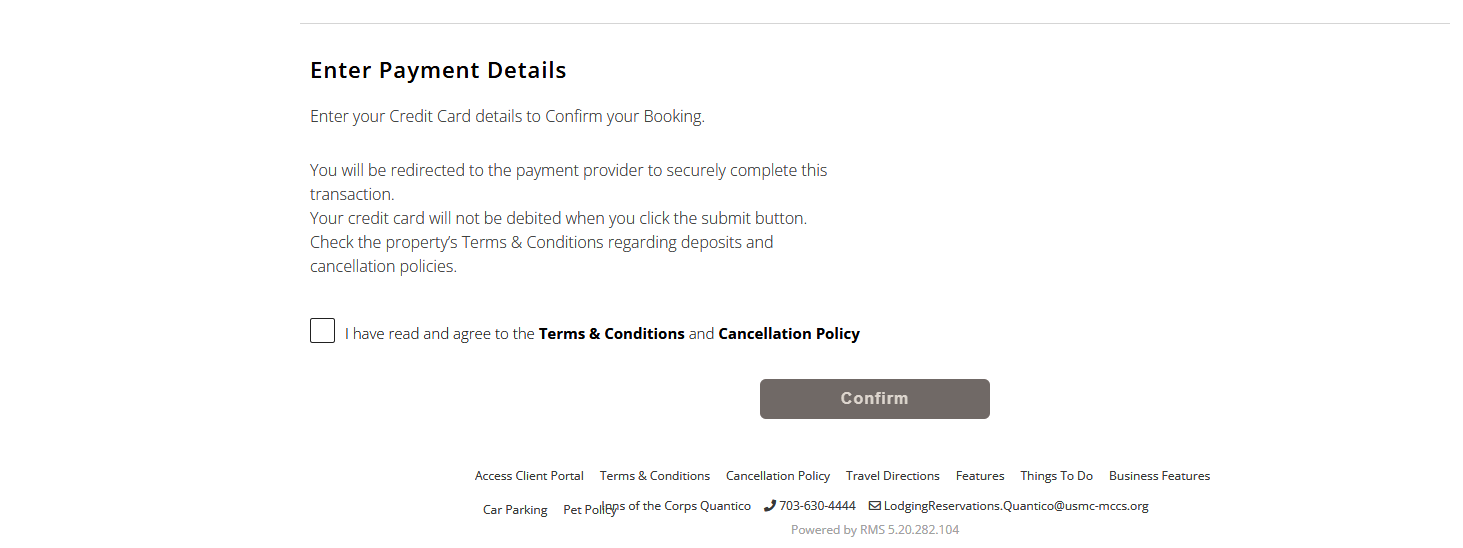
Task: Call the 703-630-4444 phone number
Action: coord(817,506)
